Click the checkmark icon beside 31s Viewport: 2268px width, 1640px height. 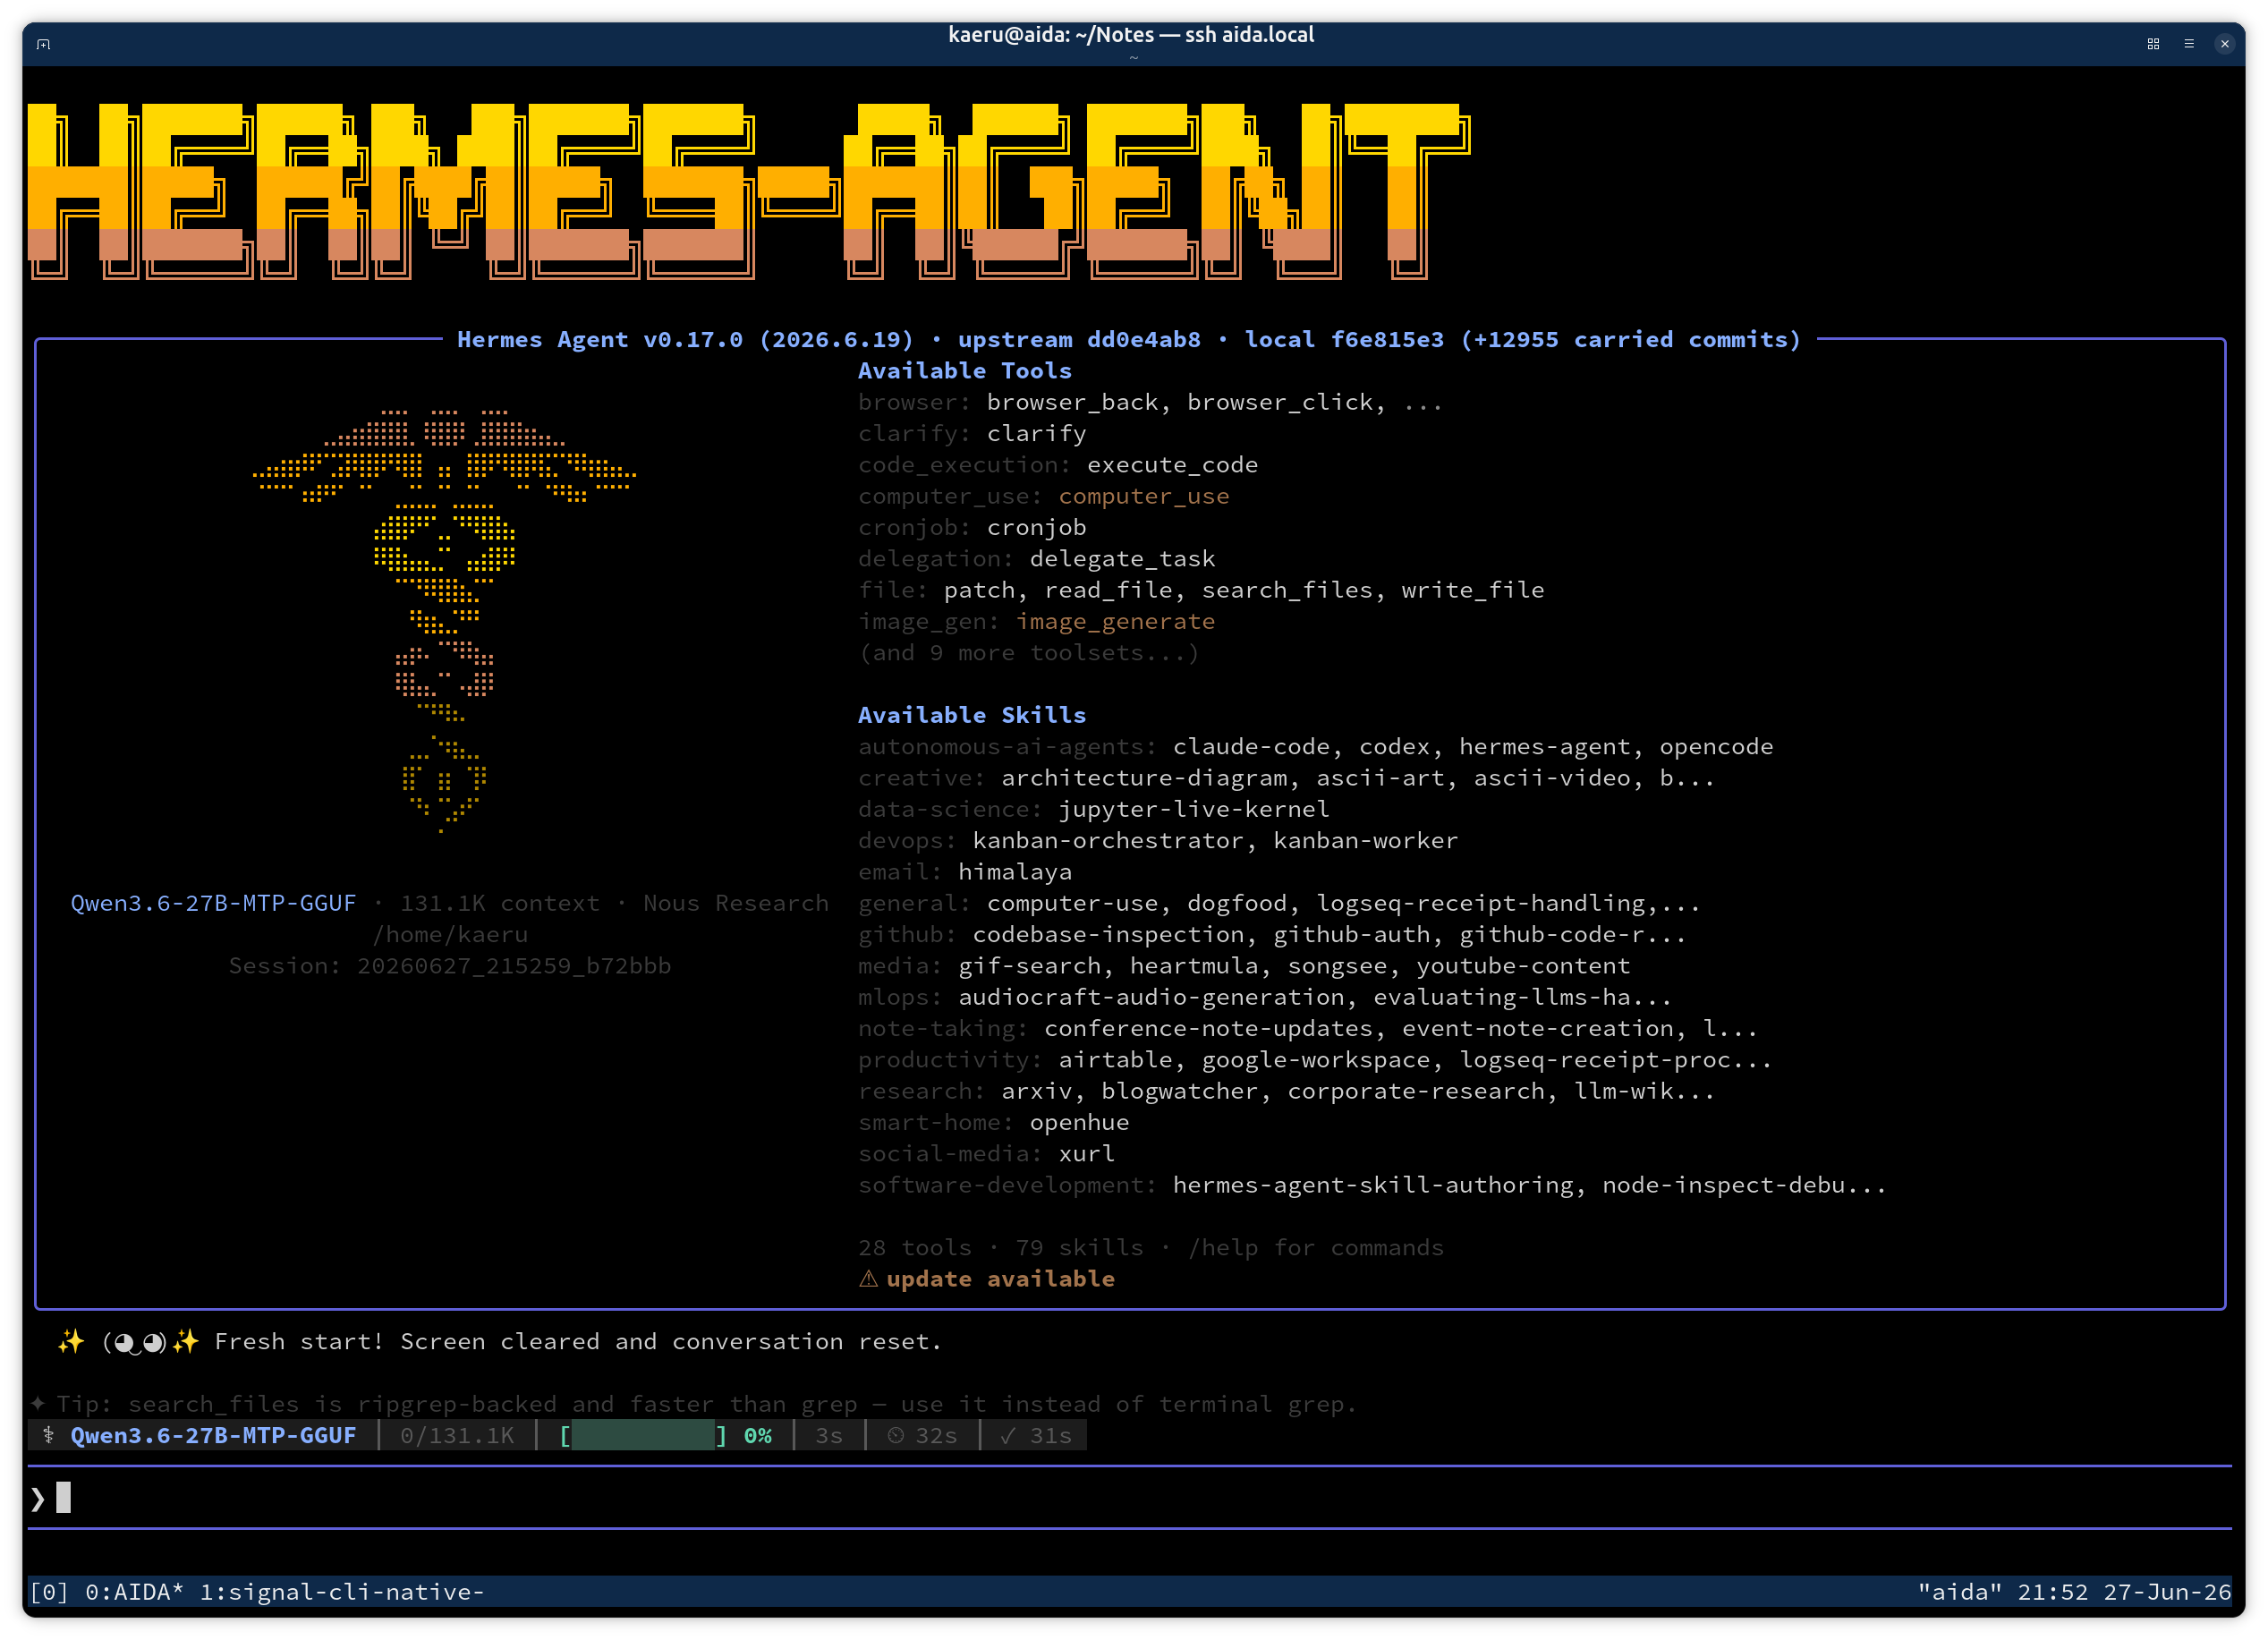[1008, 1436]
